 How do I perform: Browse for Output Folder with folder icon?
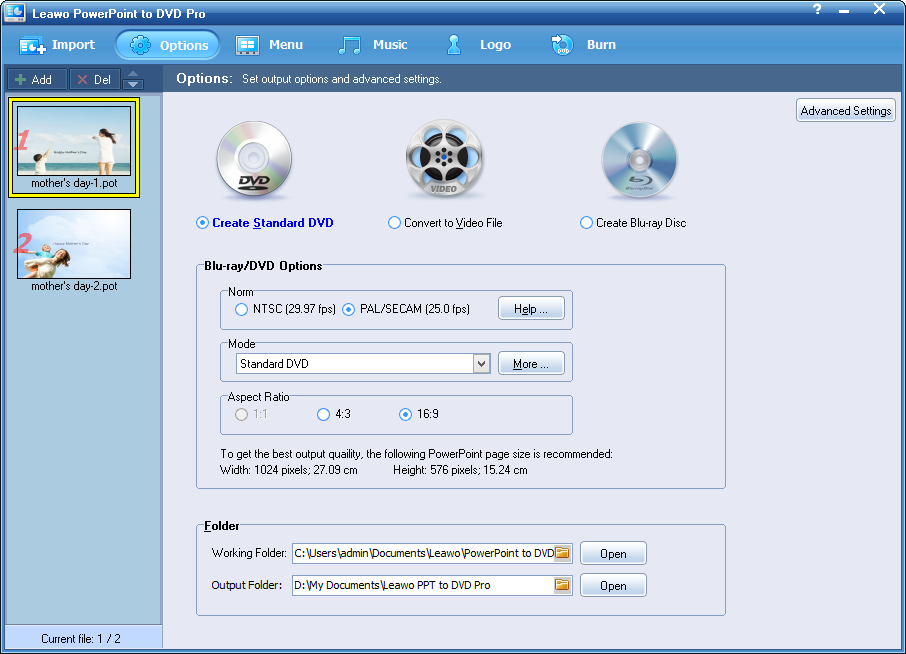coord(562,585)
